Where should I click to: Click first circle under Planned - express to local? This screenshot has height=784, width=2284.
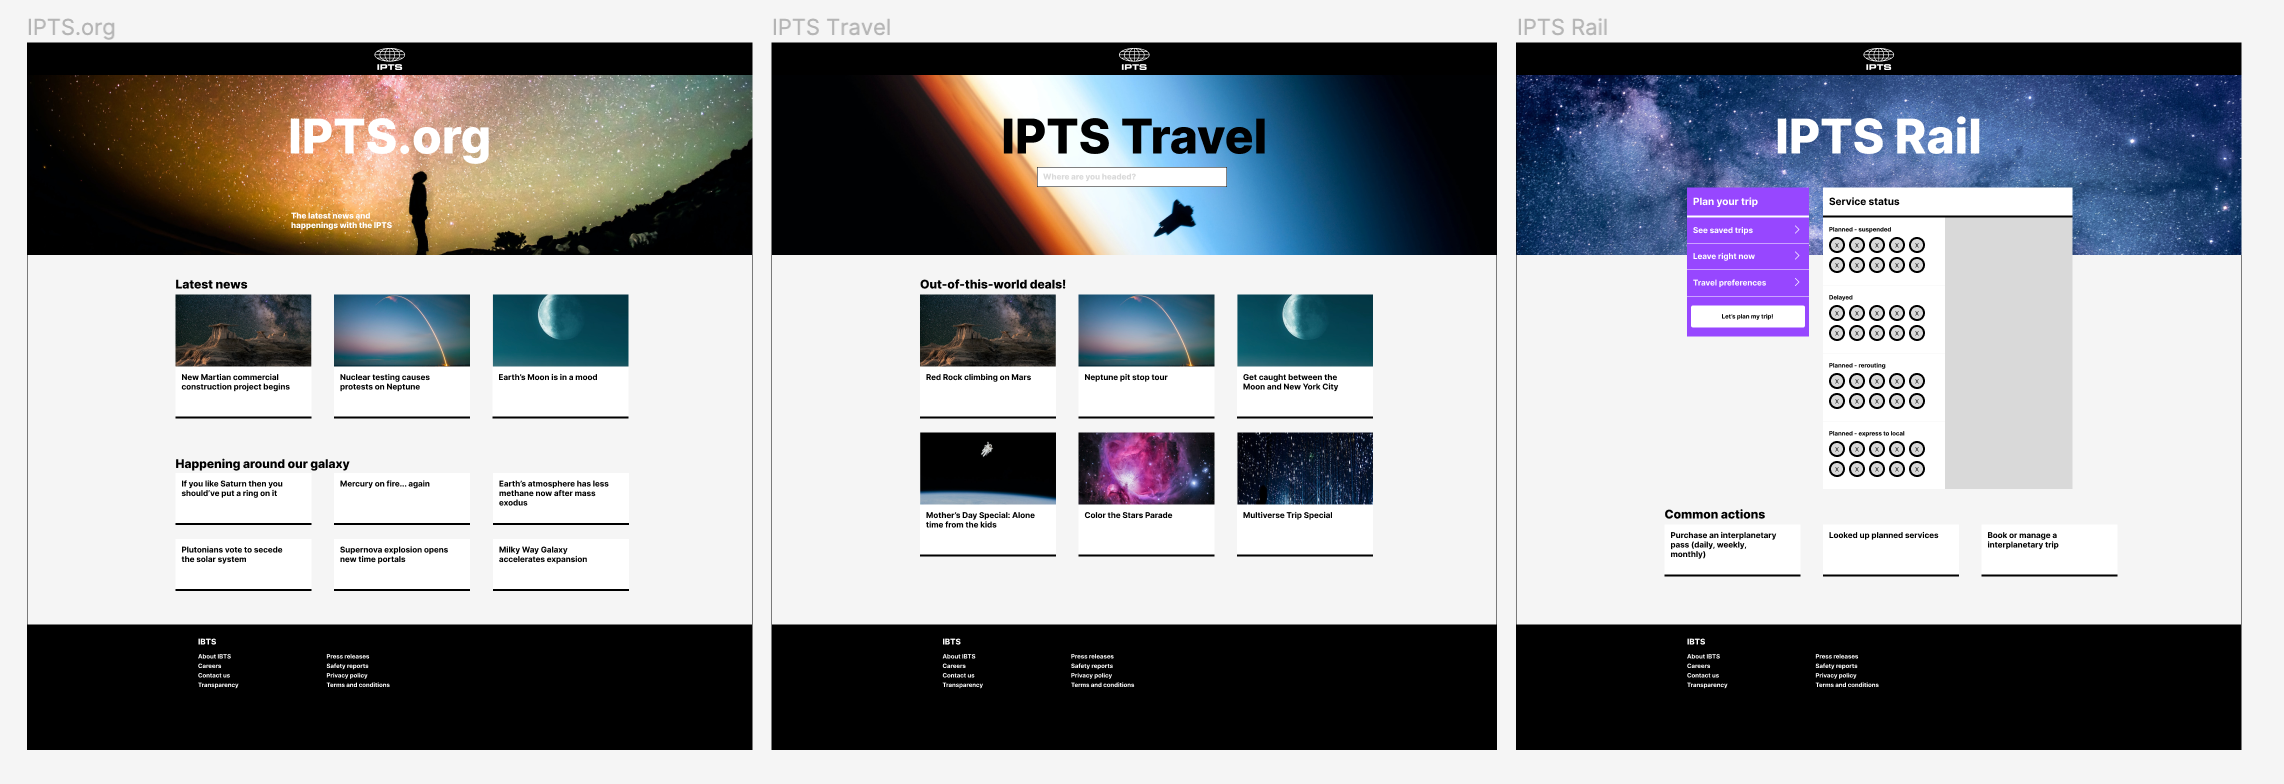click(1837, 449)
